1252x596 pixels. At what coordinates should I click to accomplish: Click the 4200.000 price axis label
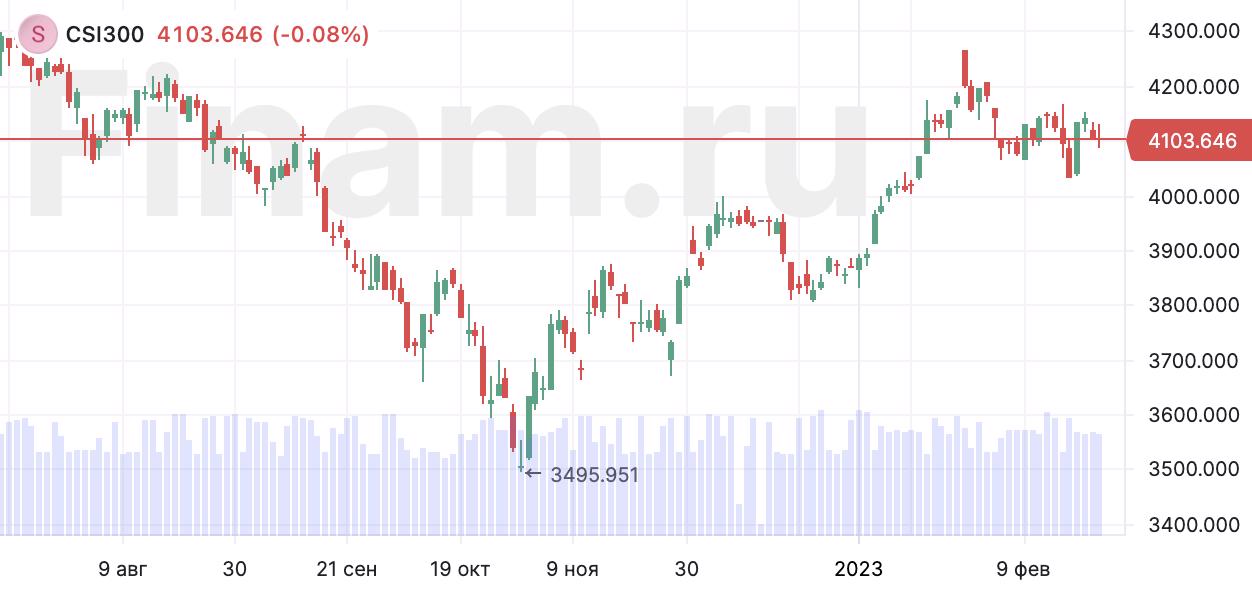[1193, 87]
